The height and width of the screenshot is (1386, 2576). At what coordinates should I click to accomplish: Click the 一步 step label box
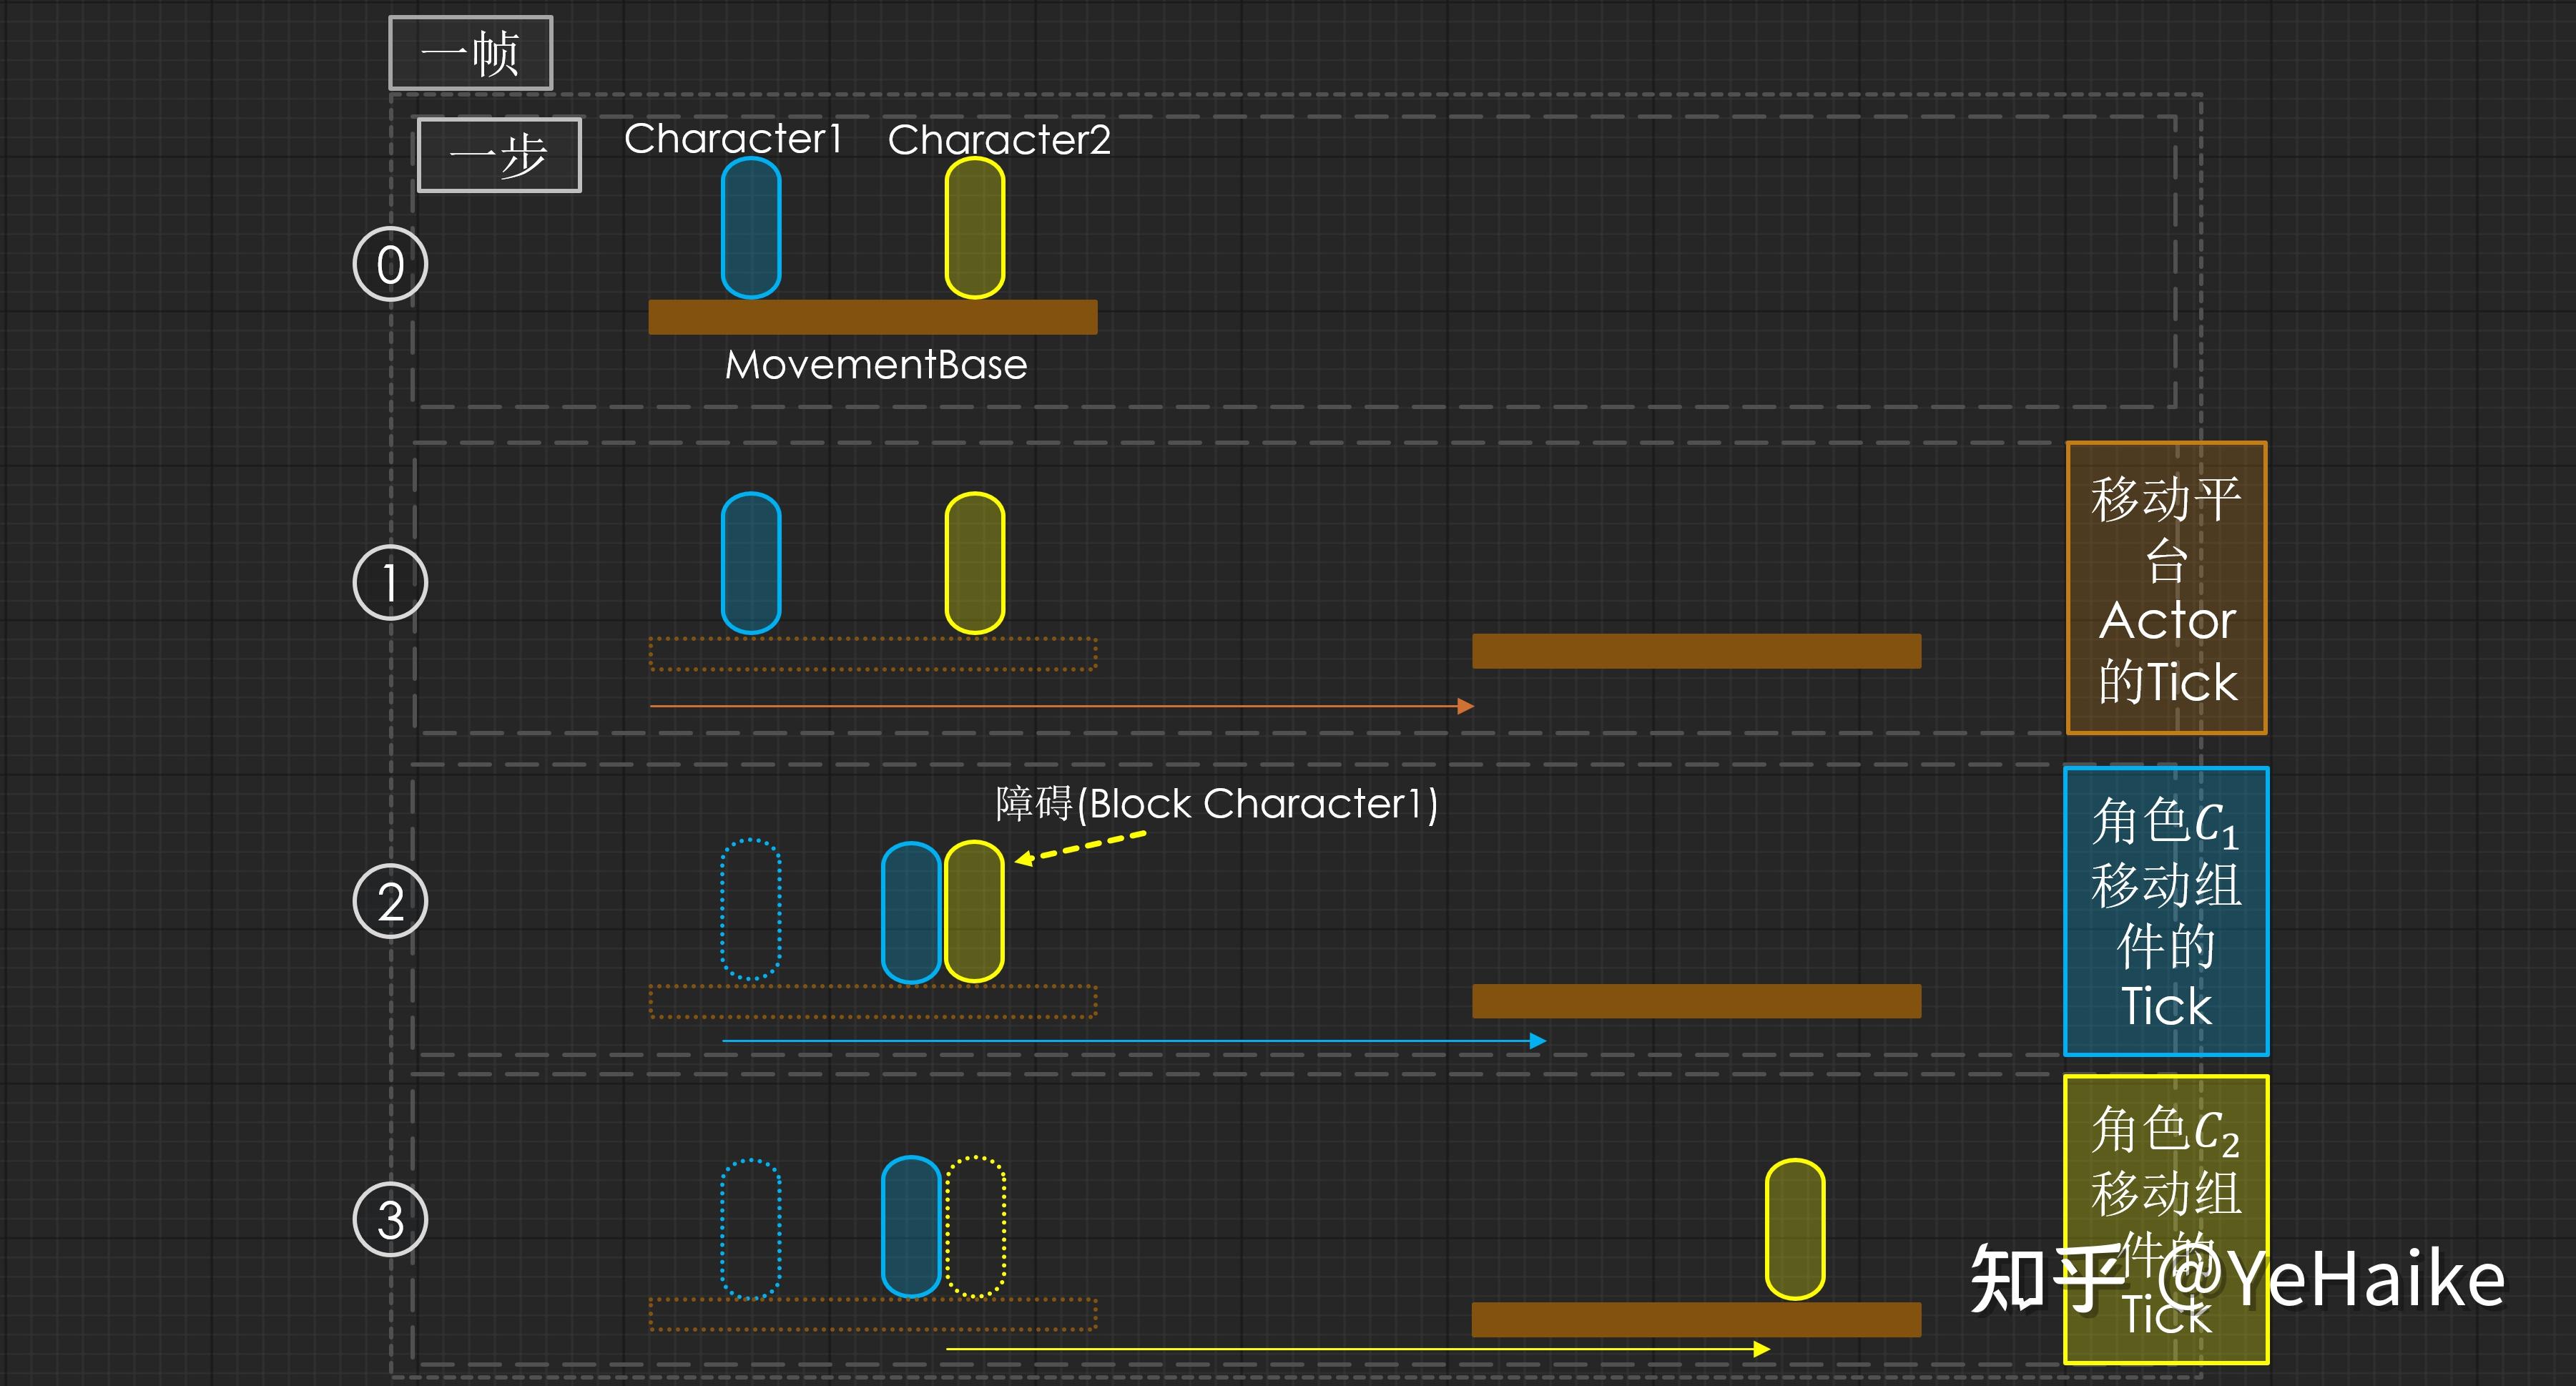pos(499,155)
